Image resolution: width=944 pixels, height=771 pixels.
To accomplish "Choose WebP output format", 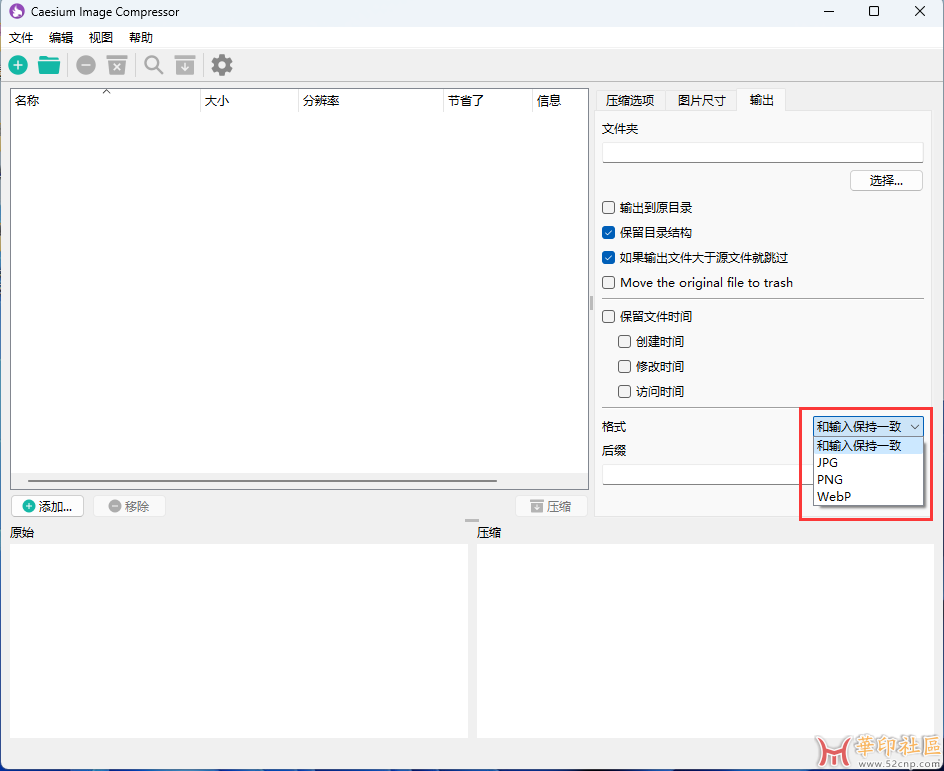I will click(x=868, y=497).
